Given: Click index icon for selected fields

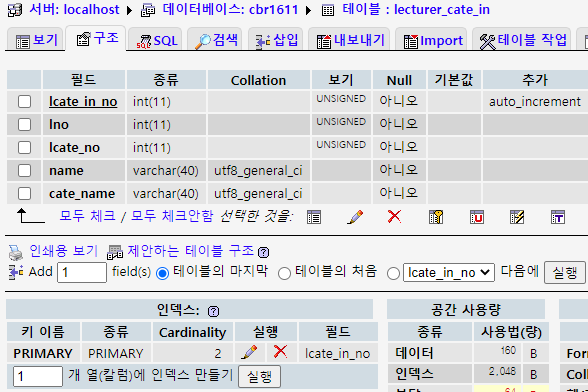Looking at the screenshot, I should [x=517, y=217].
